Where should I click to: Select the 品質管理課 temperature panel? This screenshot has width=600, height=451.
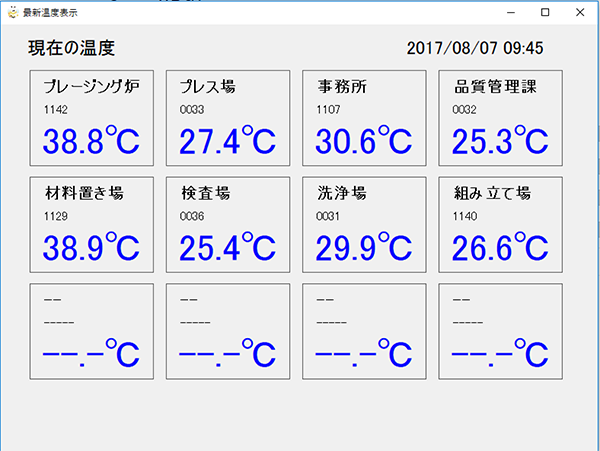point(501,118)
